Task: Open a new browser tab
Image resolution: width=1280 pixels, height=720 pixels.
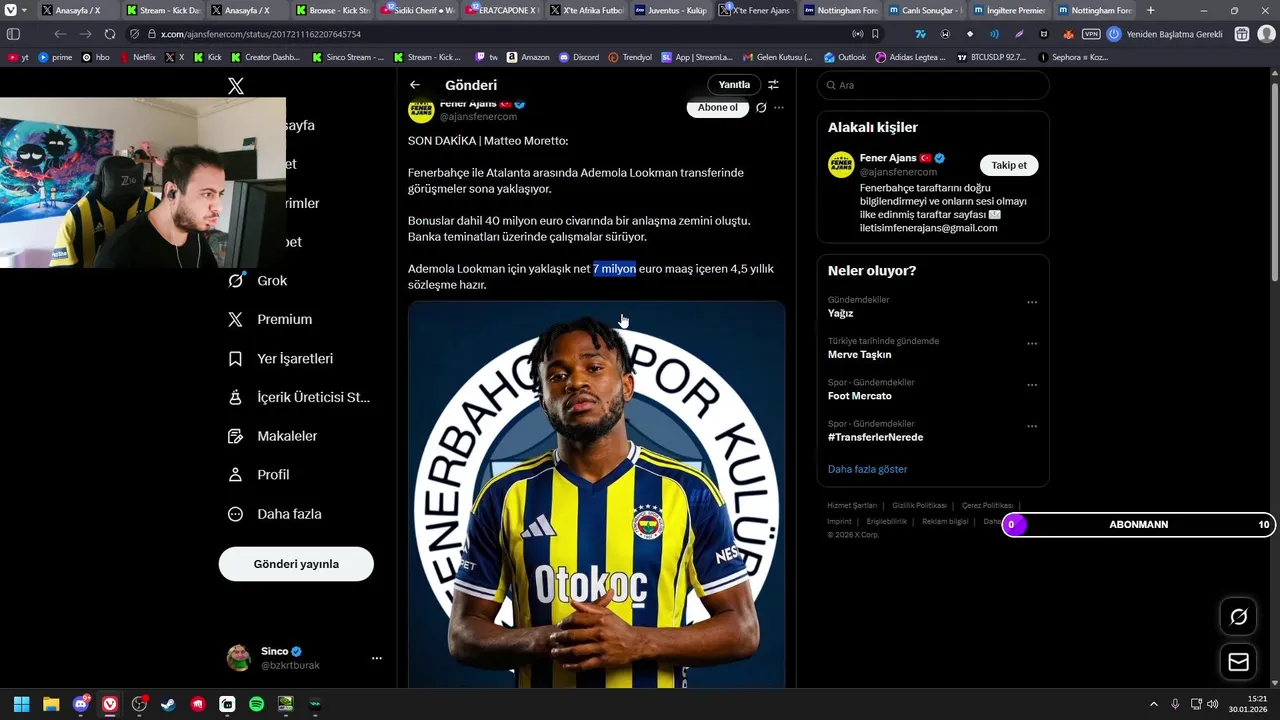Action: [x=1150, y=10]
